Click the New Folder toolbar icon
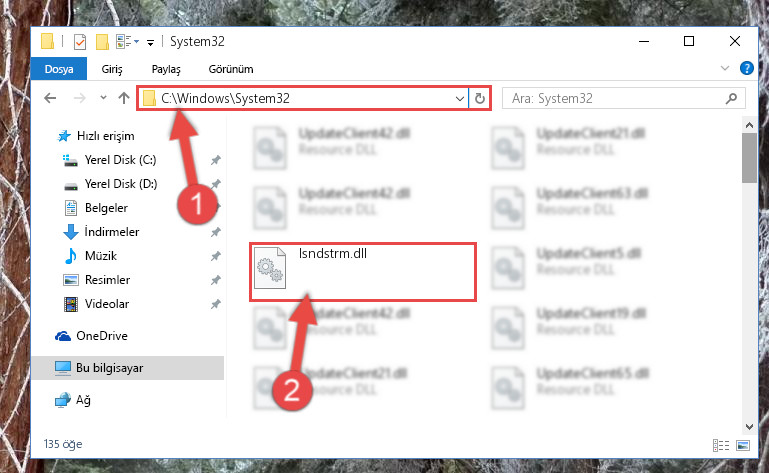This screenshot has width=769, height=473. [x=102, y=42]
